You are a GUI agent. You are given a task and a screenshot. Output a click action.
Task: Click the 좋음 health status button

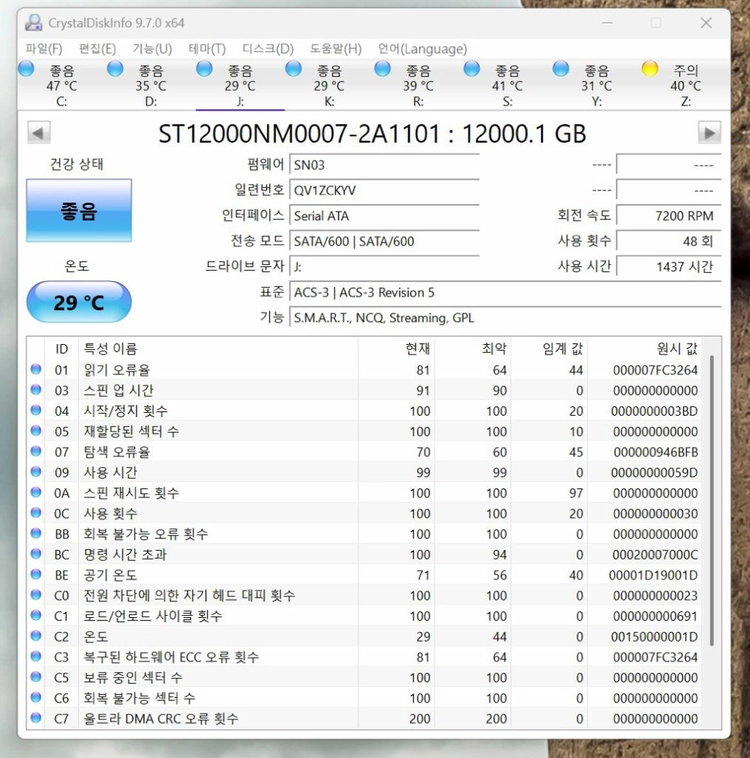point(79,211)
